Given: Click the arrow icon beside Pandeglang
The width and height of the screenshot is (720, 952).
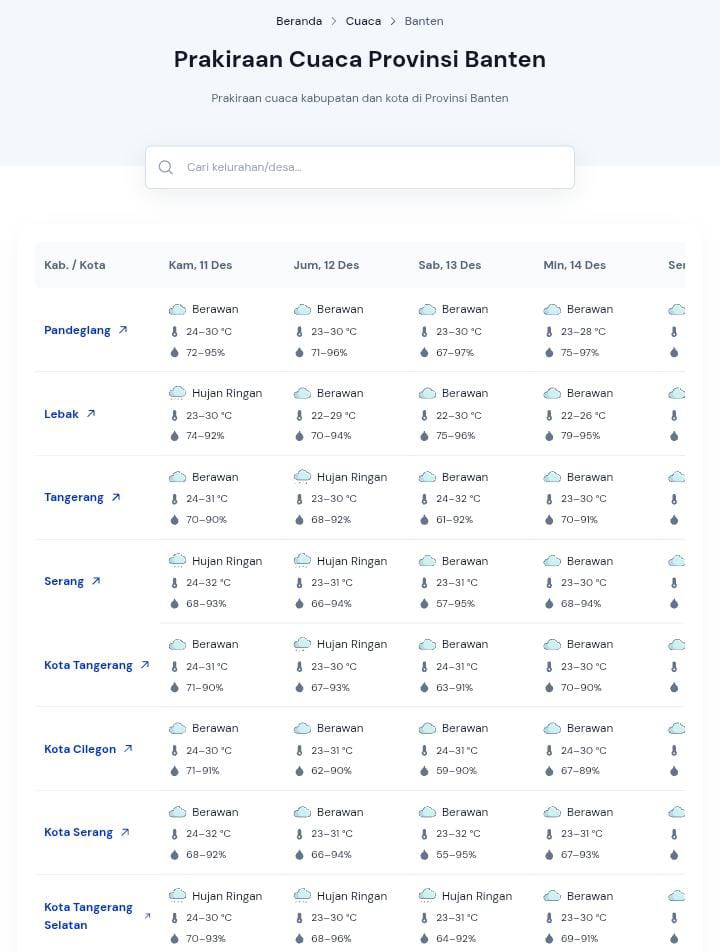Looking at the screenshot, I should [x=123, y=330].
